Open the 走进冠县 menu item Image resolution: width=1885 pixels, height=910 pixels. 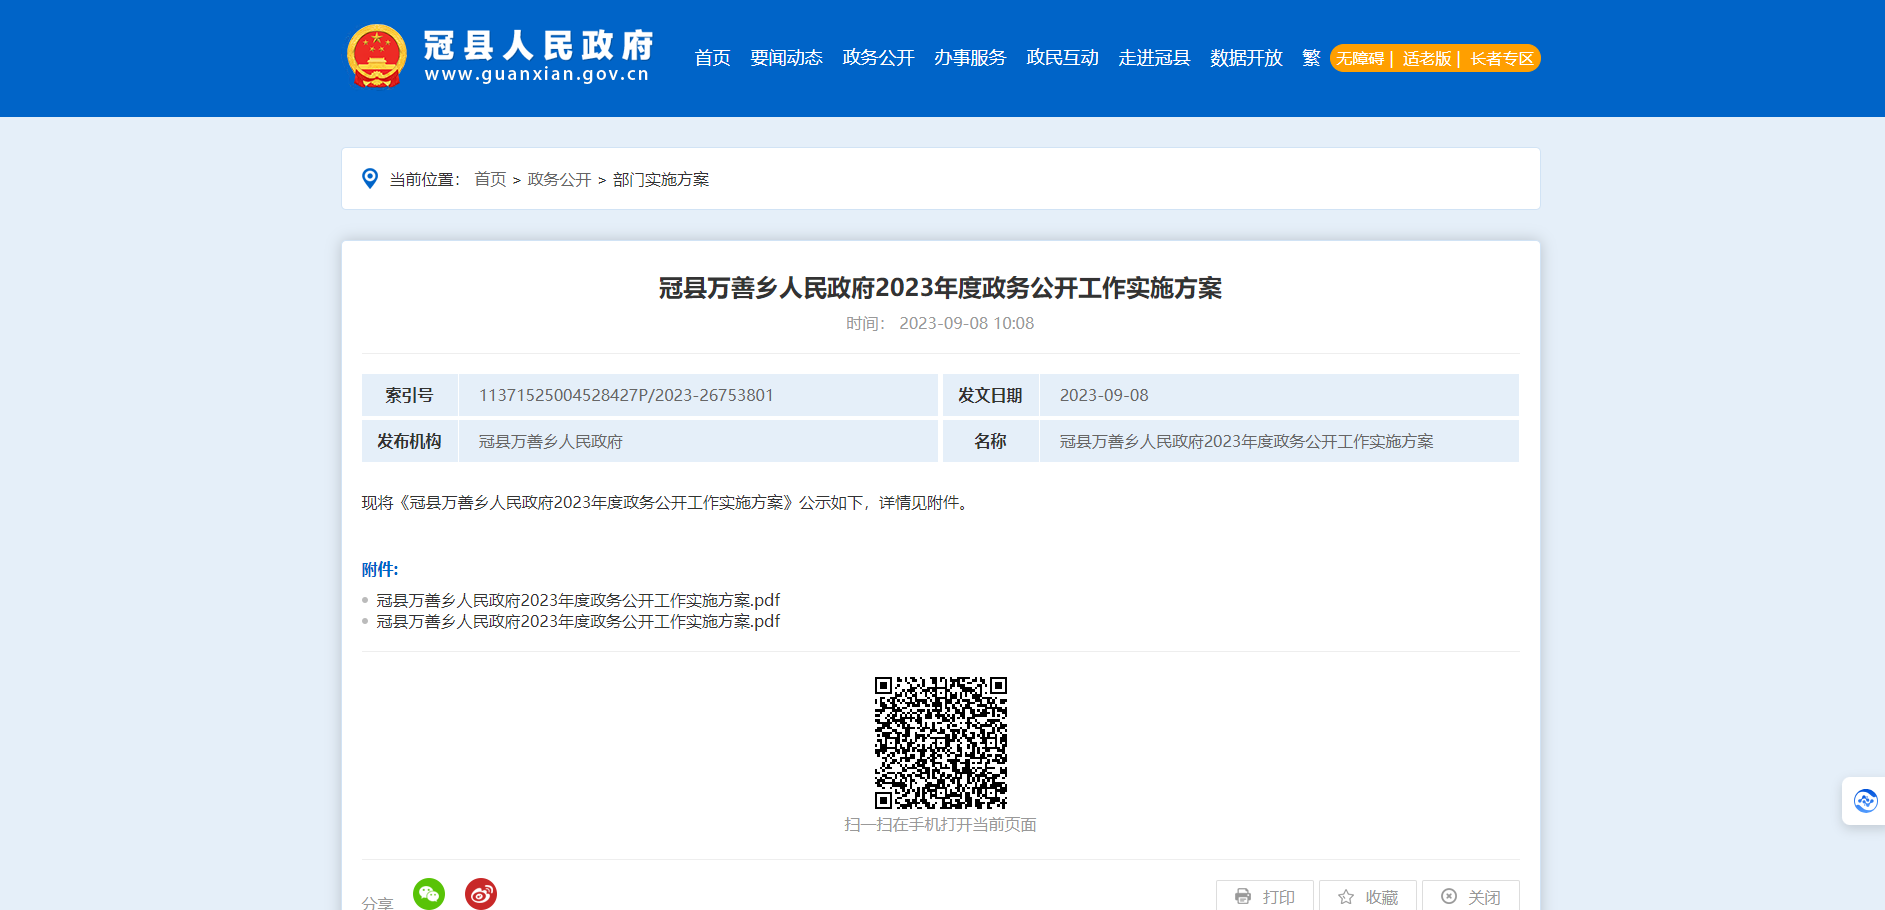click(x=1154, y=58)
